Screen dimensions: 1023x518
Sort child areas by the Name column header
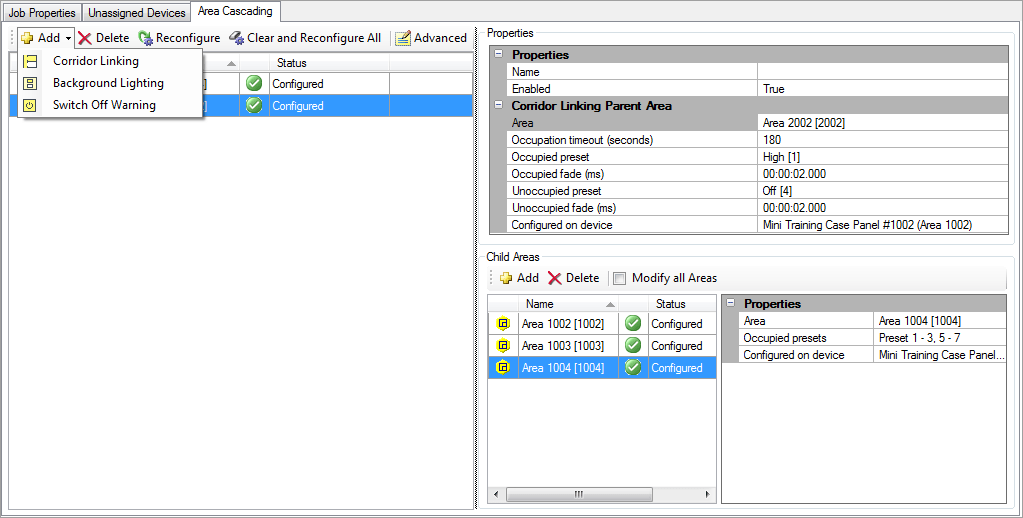coord(568,304)
